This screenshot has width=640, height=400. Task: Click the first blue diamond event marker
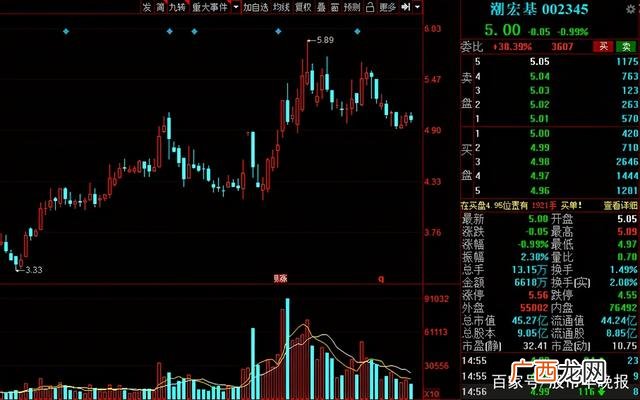click(66, 31)
